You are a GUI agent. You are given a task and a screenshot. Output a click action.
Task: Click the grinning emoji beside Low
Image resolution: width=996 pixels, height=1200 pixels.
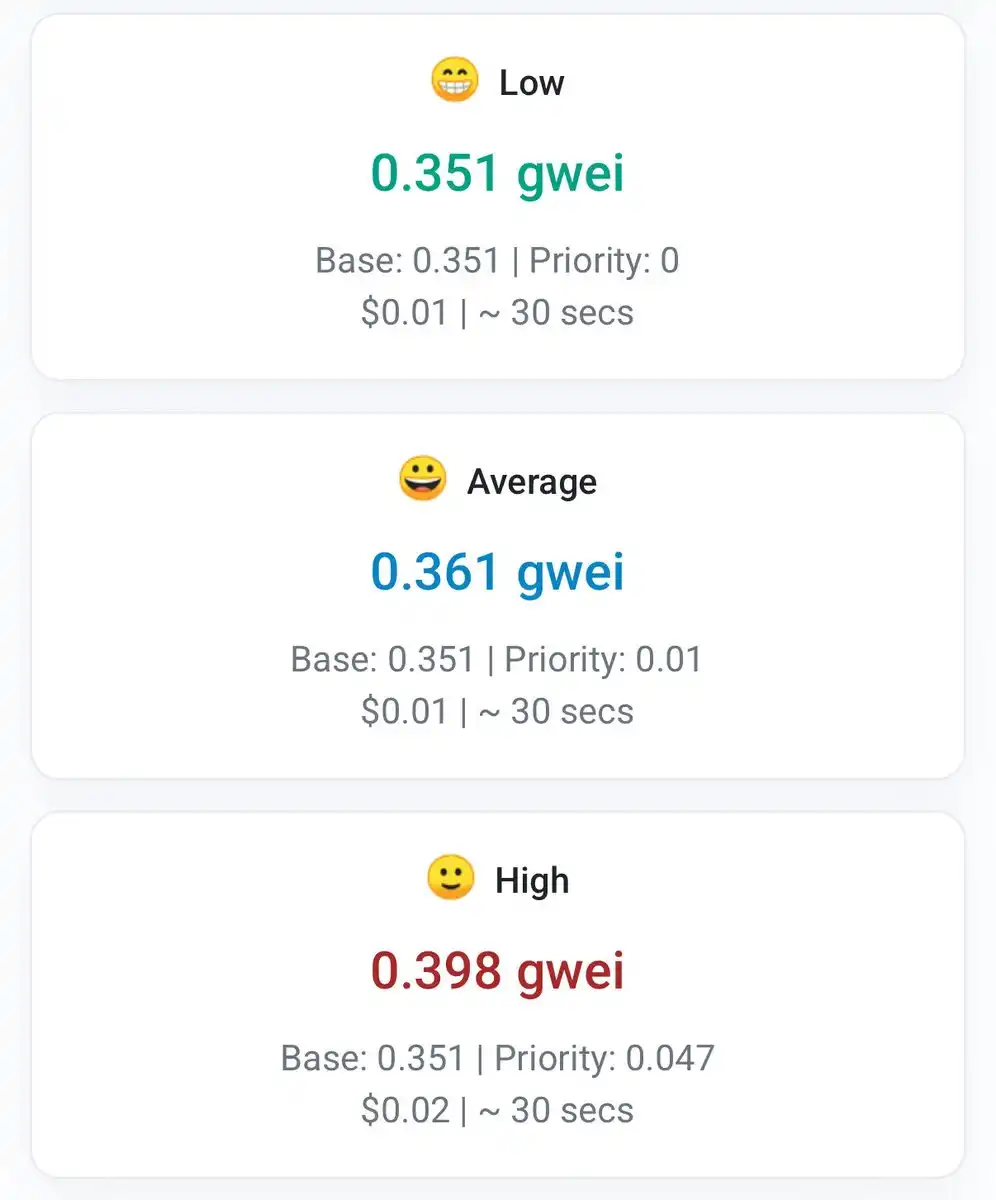click(455, 81)
